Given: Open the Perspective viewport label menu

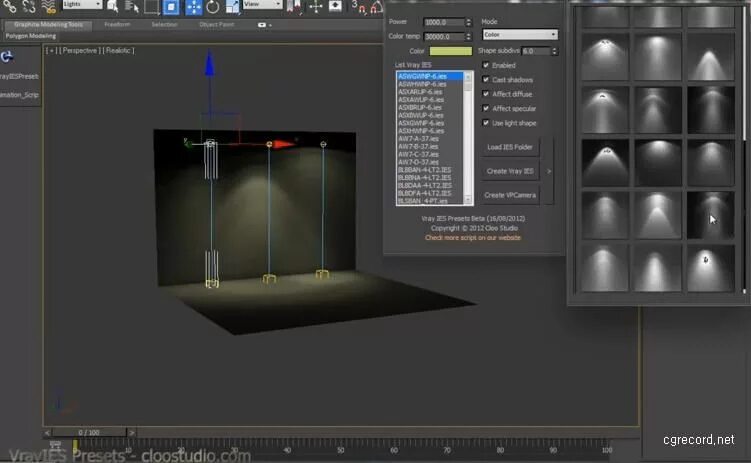Looking at the screenshot, I should click(x=80, y=50).
